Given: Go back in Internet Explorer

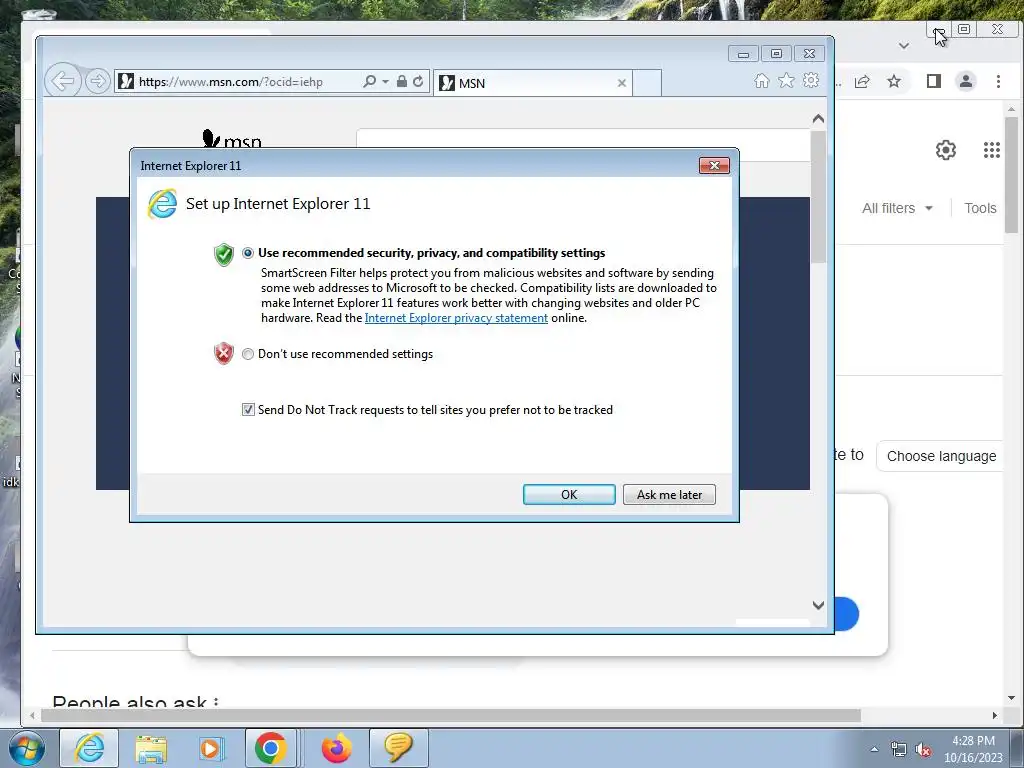Looking at the screenshot, I should [x=63, y=82].
